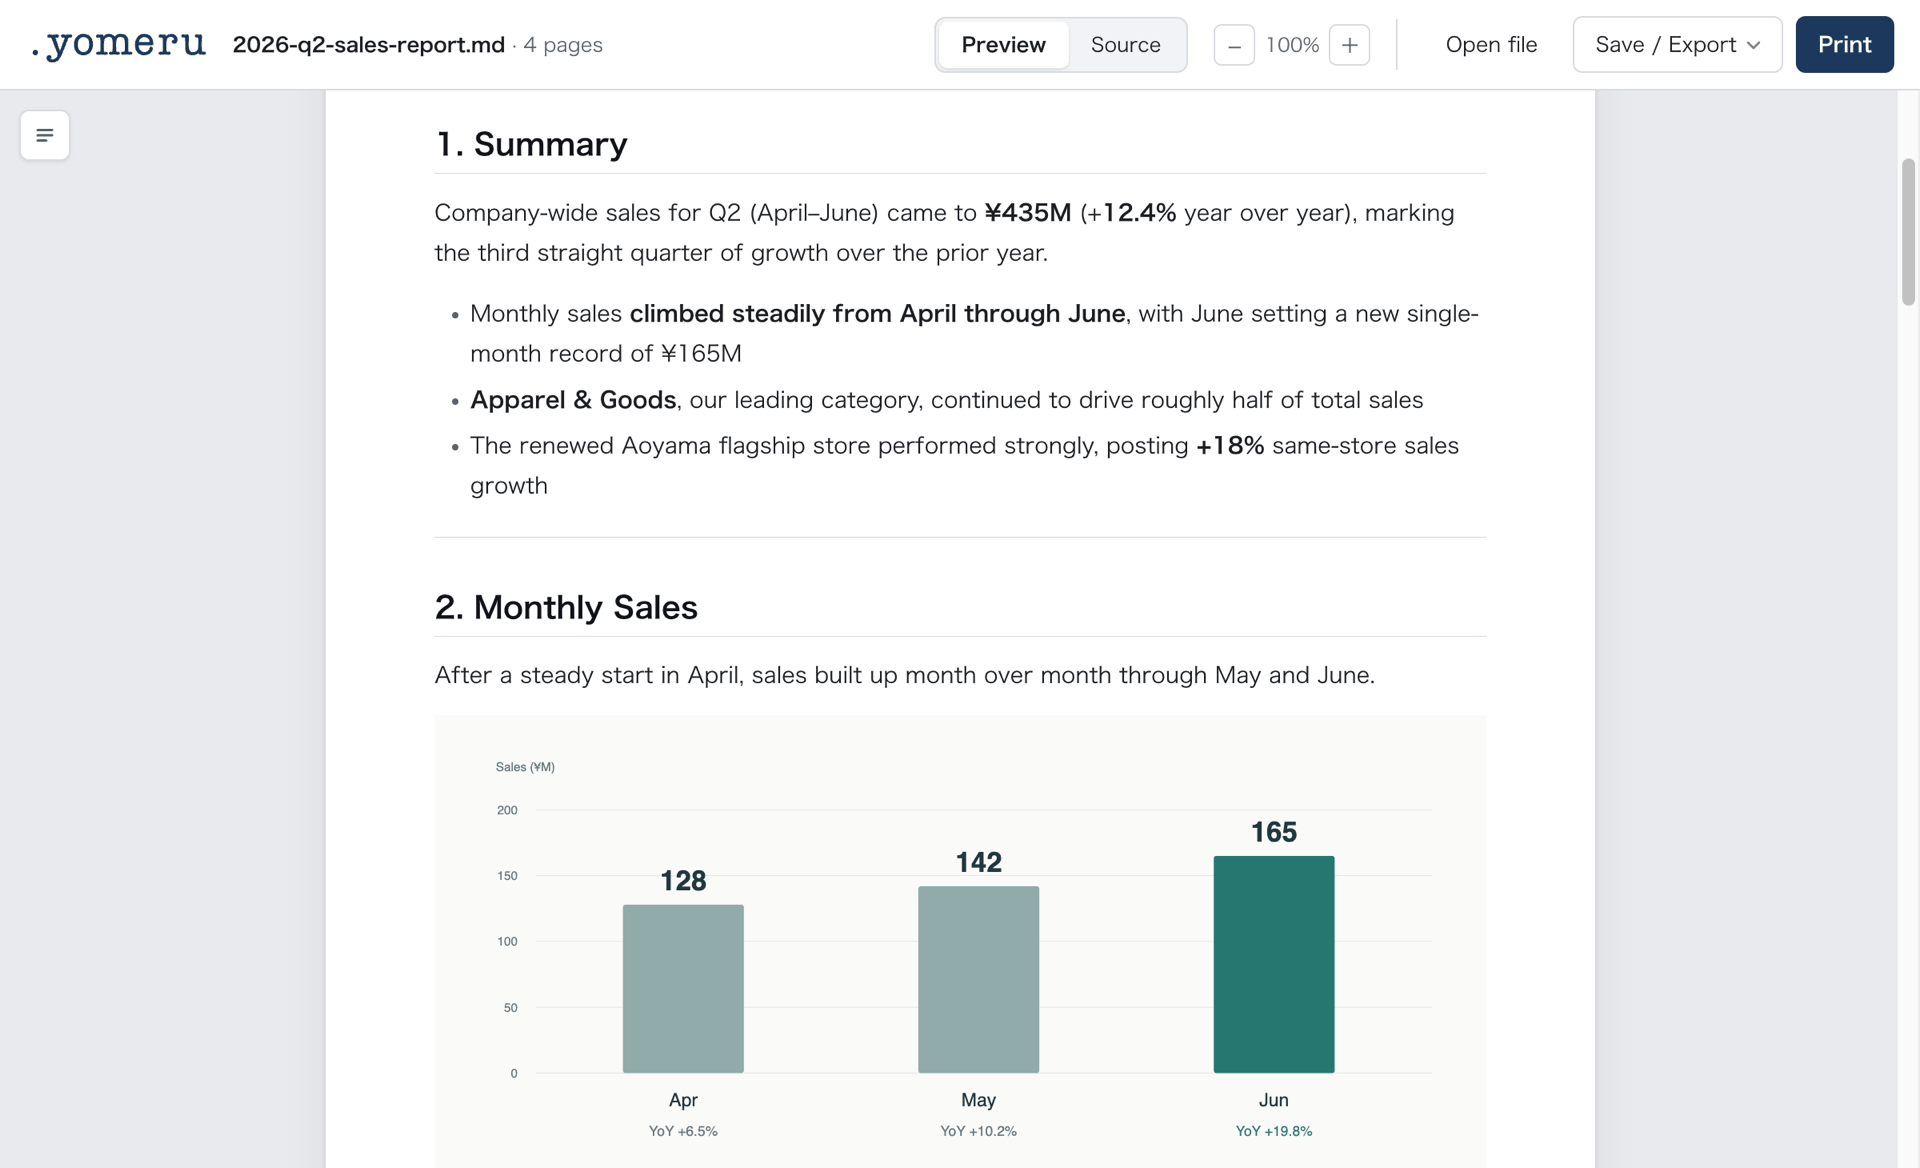Click the 'YoY +10.2%' label
This screenshot has height=1168, width=1920.
978,1131
